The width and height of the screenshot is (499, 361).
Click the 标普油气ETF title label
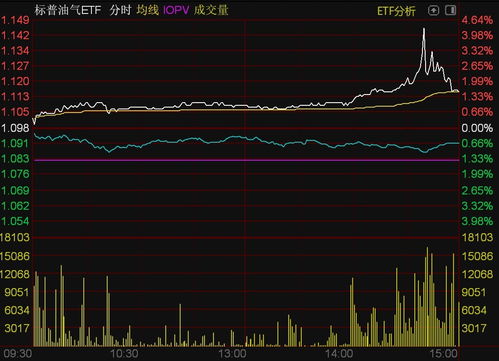(68, 10)
